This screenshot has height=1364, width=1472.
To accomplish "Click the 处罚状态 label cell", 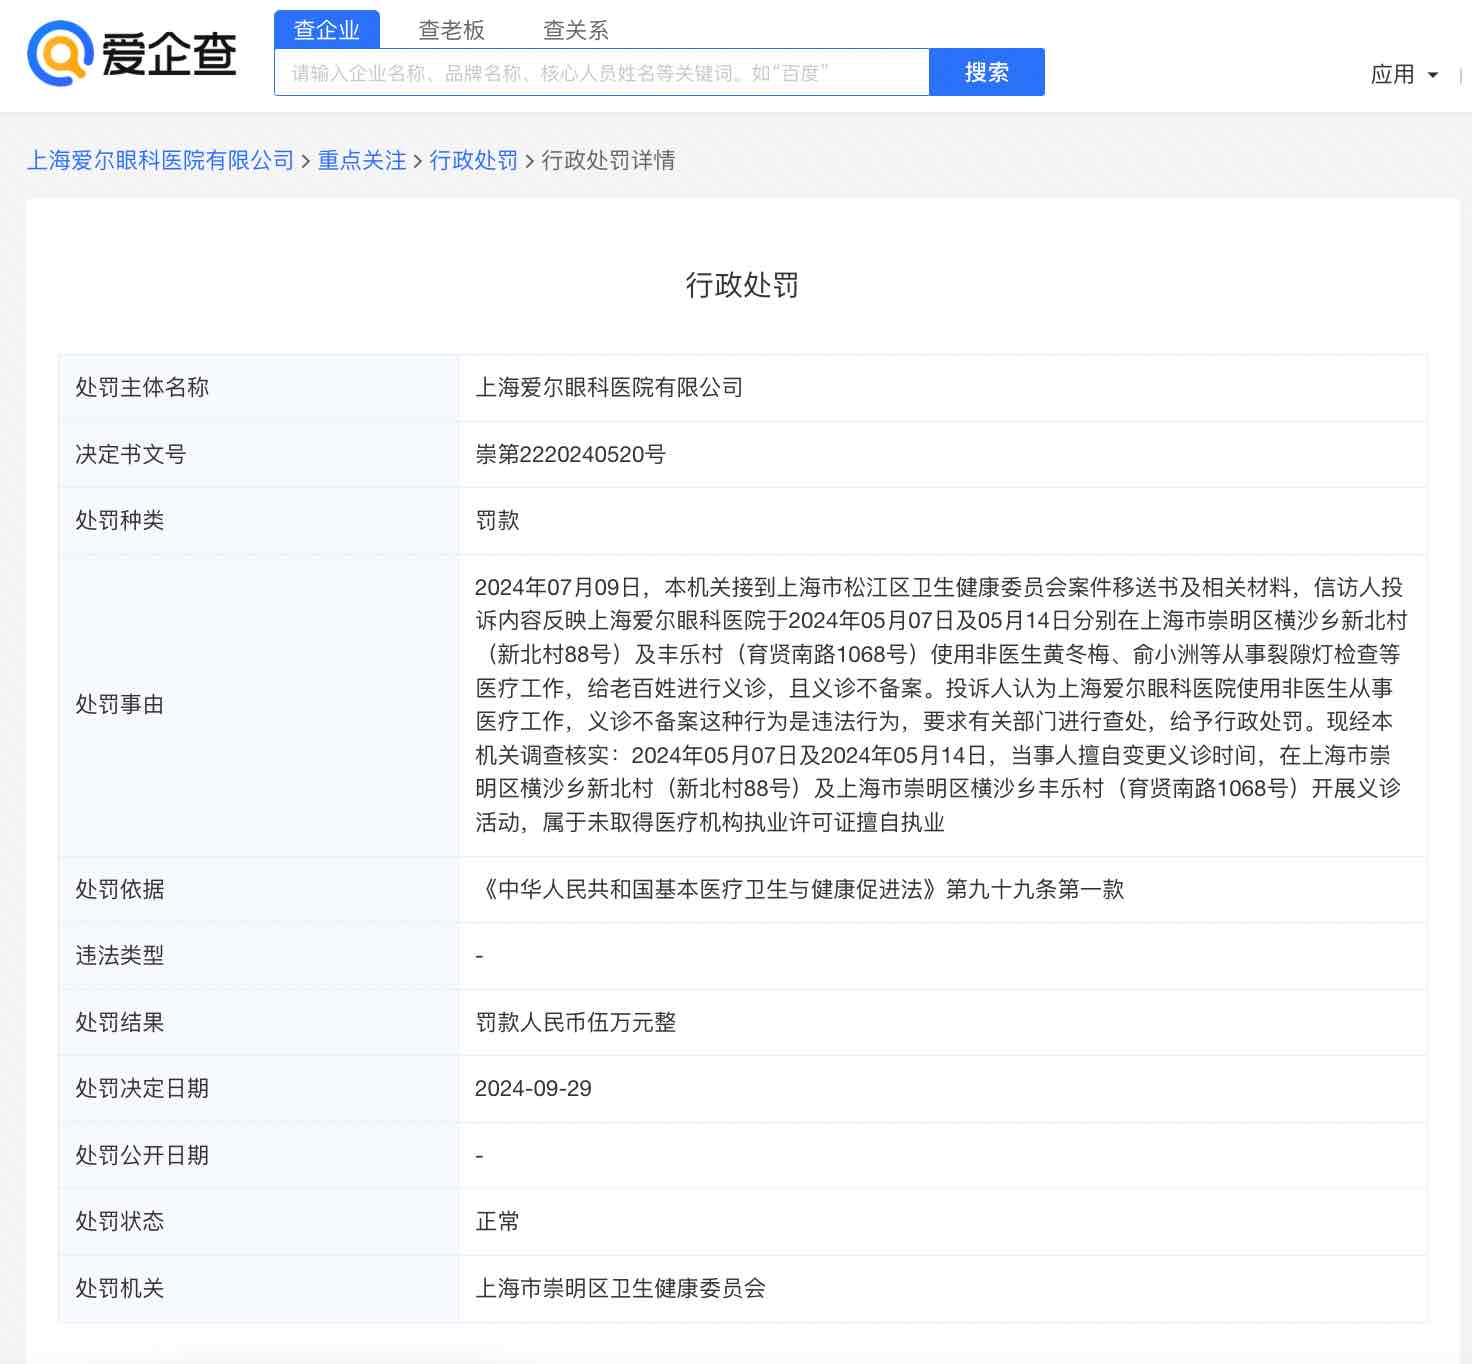I will [259, 1222].
